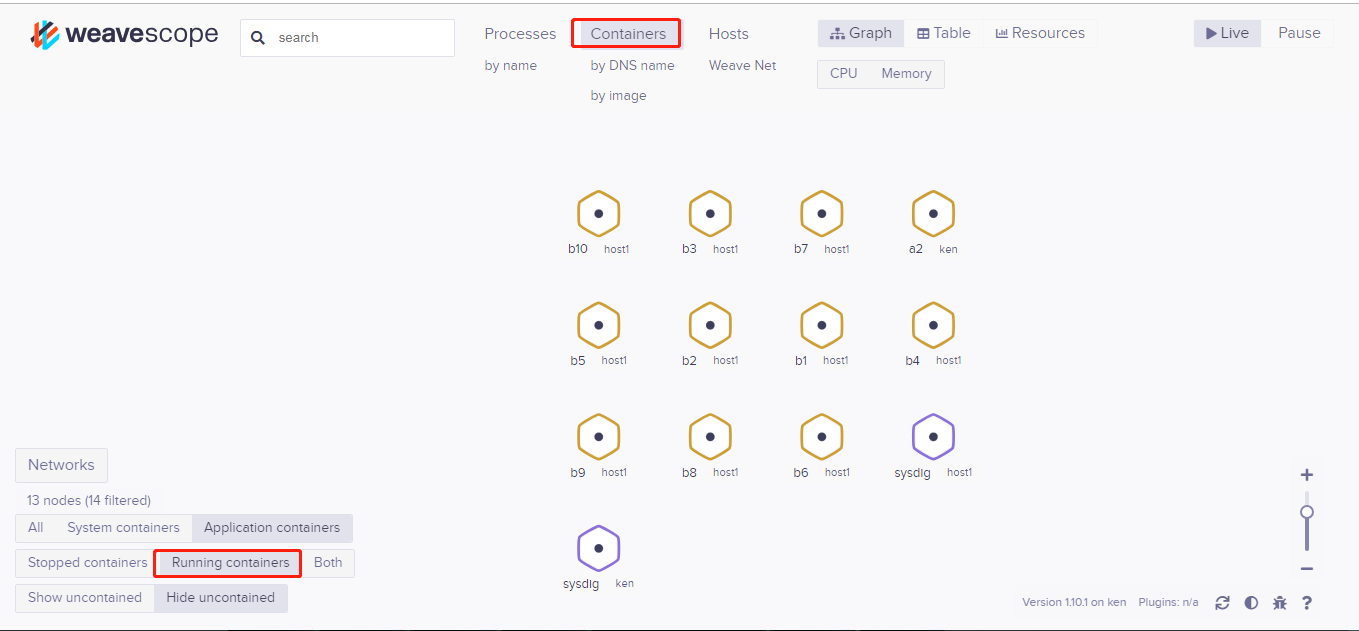Click '13 nodes (14 filtered)' status text
The width and height of the screenshot is (1359, 631).
coord(89,500)
